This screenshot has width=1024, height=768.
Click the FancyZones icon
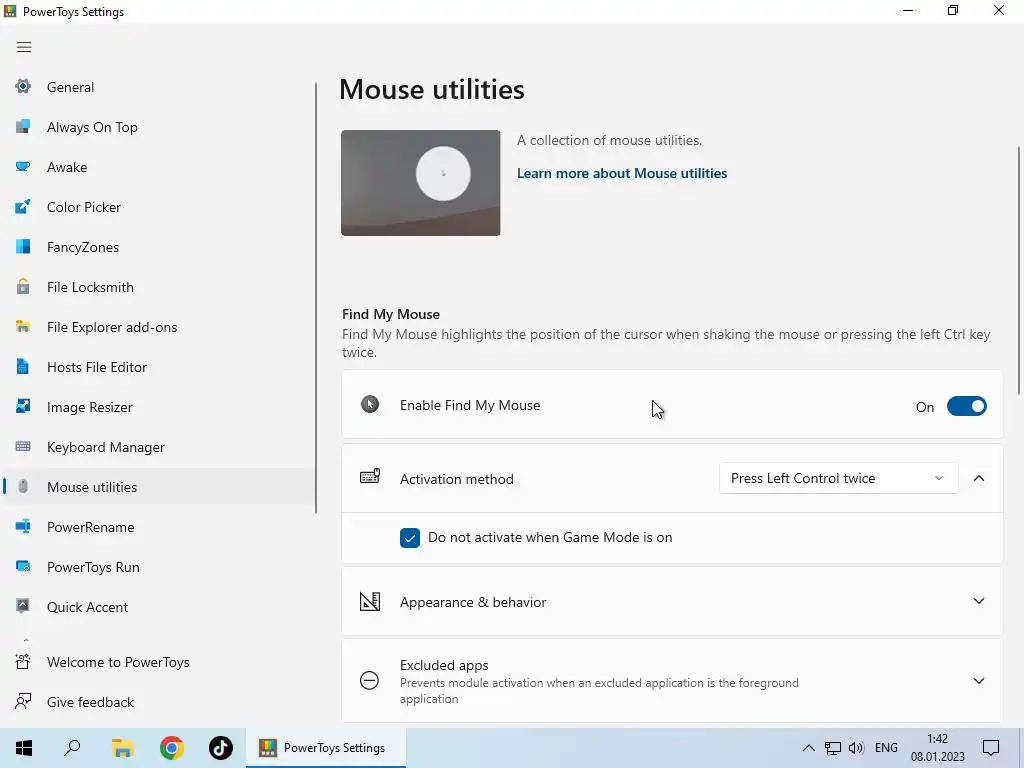click(23, 246)
